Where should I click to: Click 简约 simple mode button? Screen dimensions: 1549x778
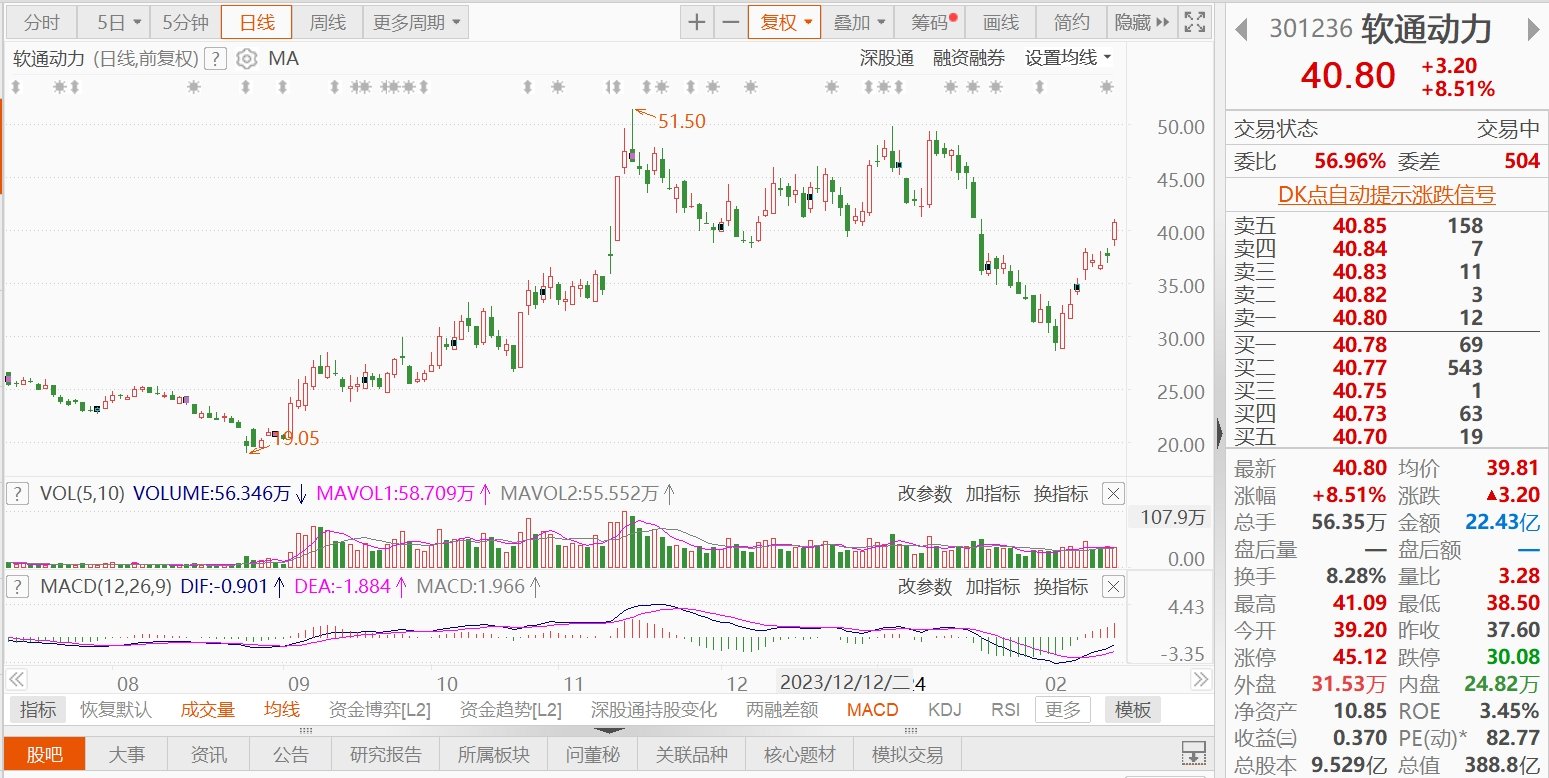pos(1072,22)
